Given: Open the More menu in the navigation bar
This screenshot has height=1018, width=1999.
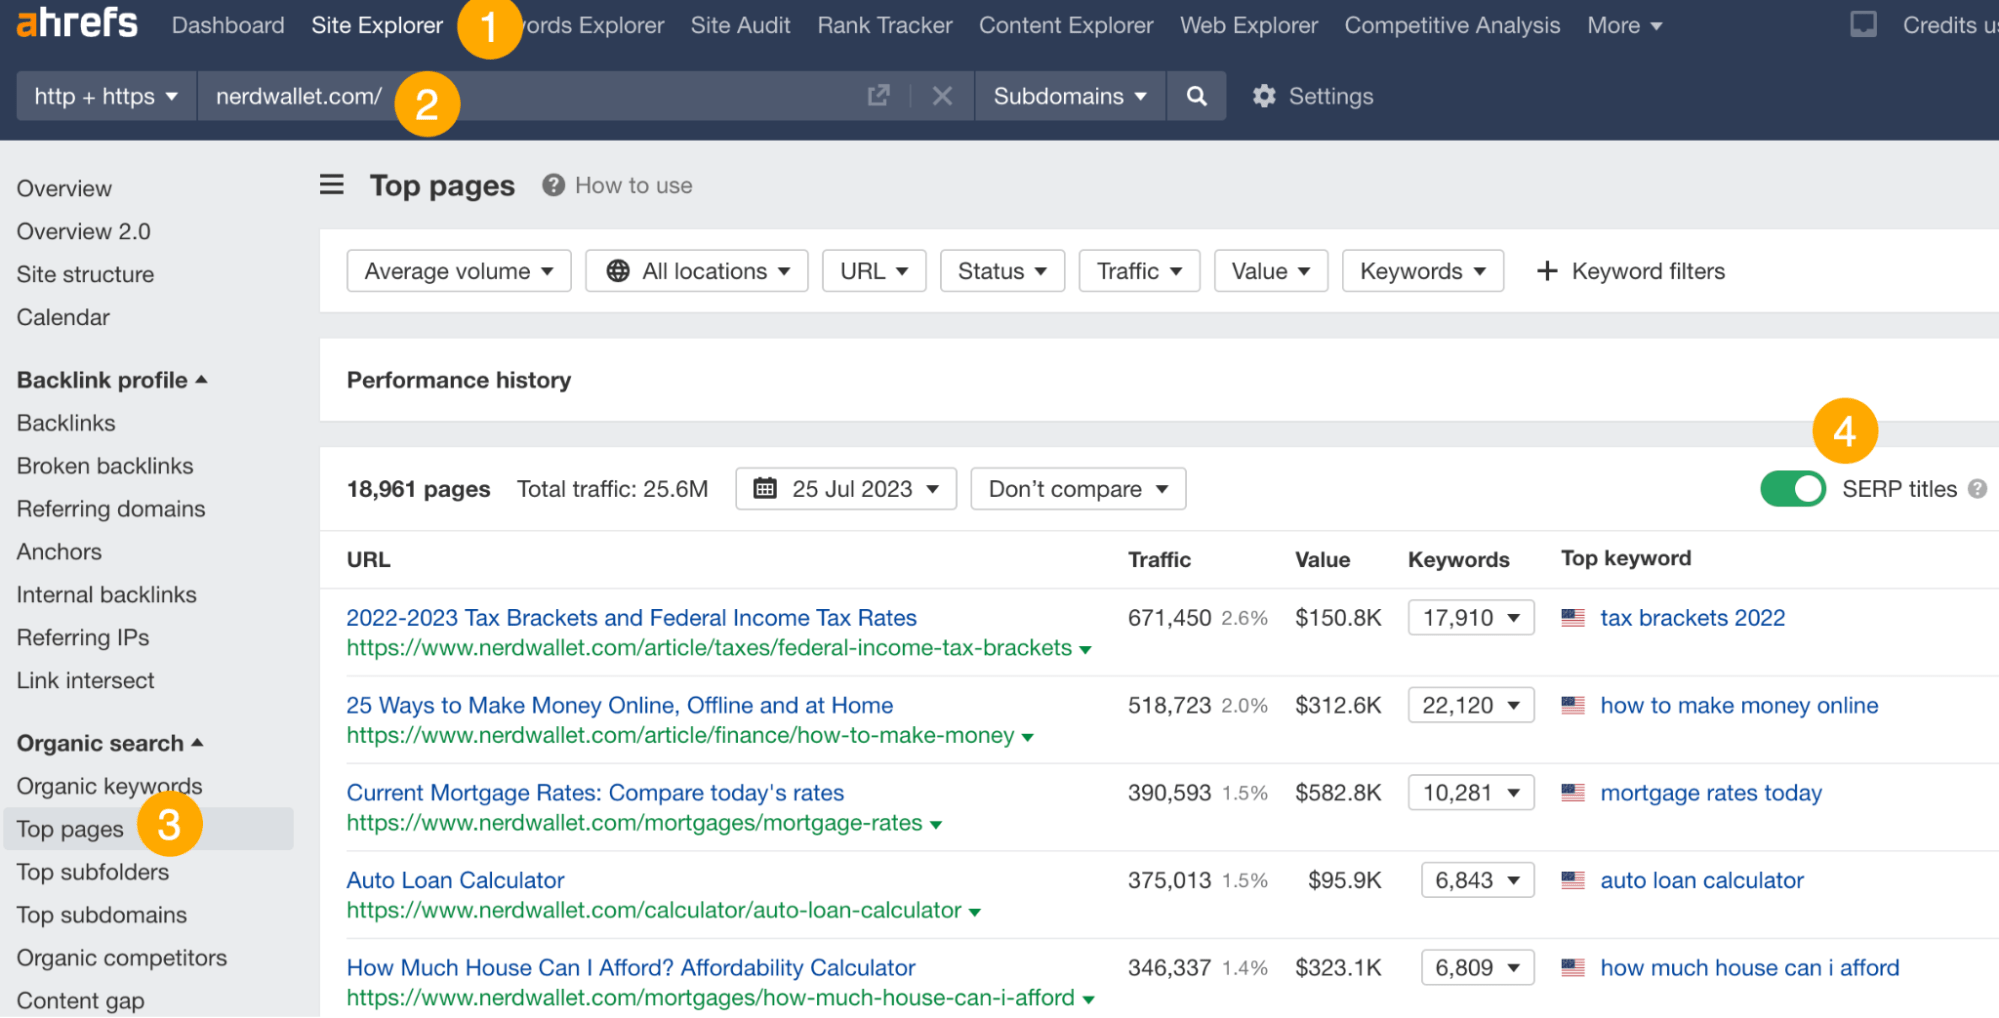Looking at the screenshot, I should 1622,25.
